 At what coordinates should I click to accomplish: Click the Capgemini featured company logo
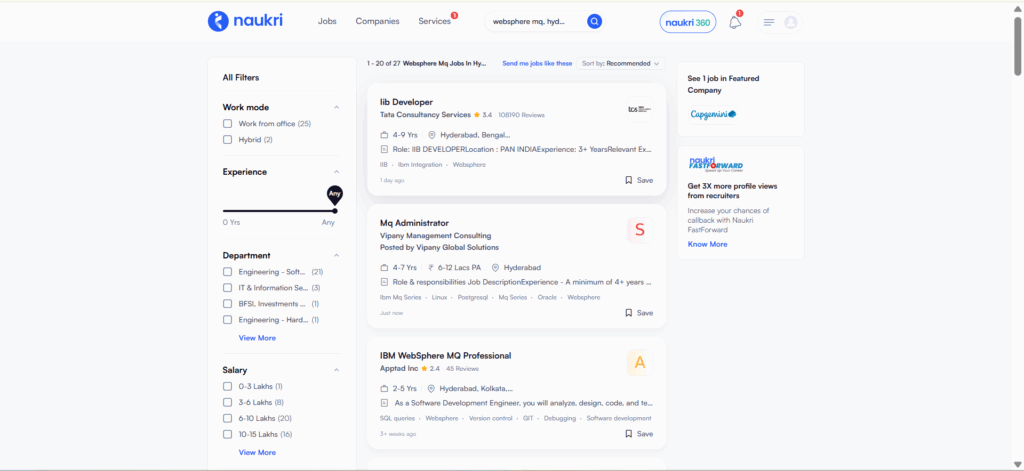click(x=713, y=114)
